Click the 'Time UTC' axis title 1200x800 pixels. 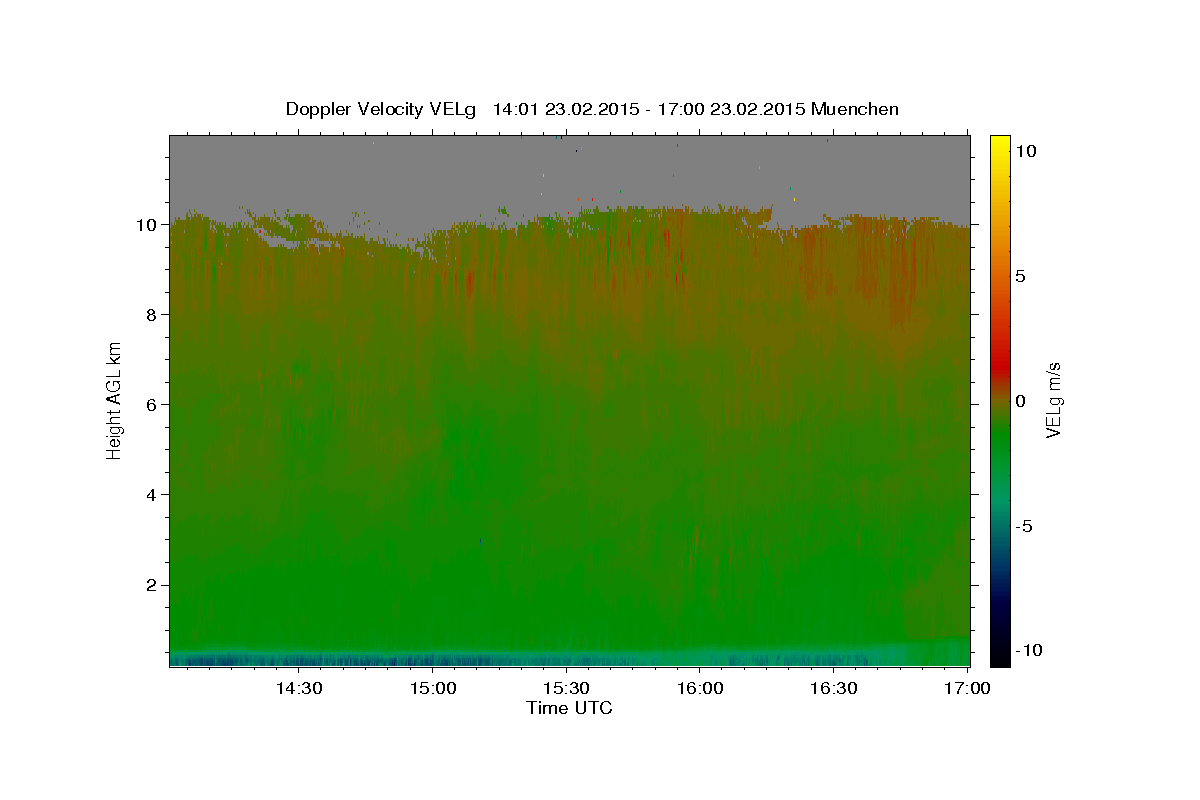pos(569,708)
